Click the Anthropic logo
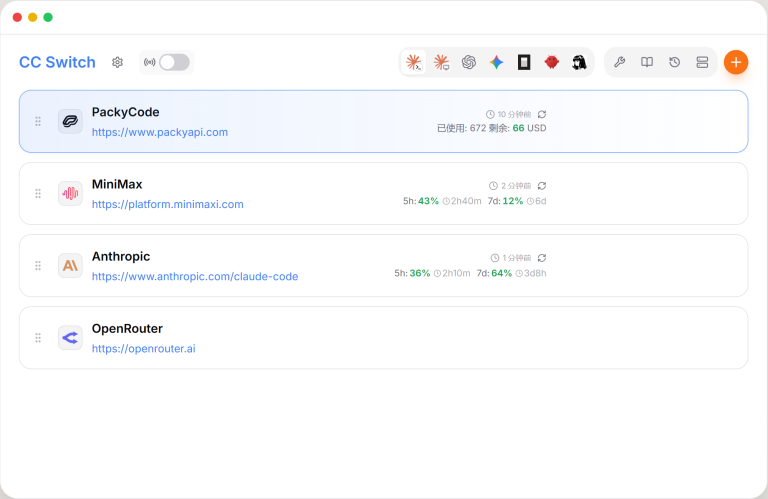The height and width of the screenshot is (499, 768). click(x=70, y=265)
